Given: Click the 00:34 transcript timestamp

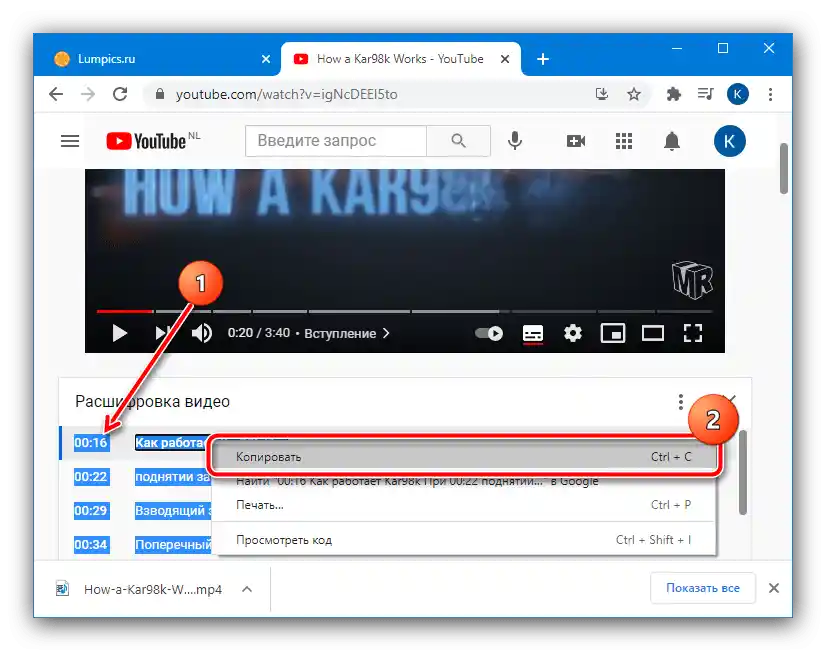Looking at the screenshot, I should click(x=91, y=544).
